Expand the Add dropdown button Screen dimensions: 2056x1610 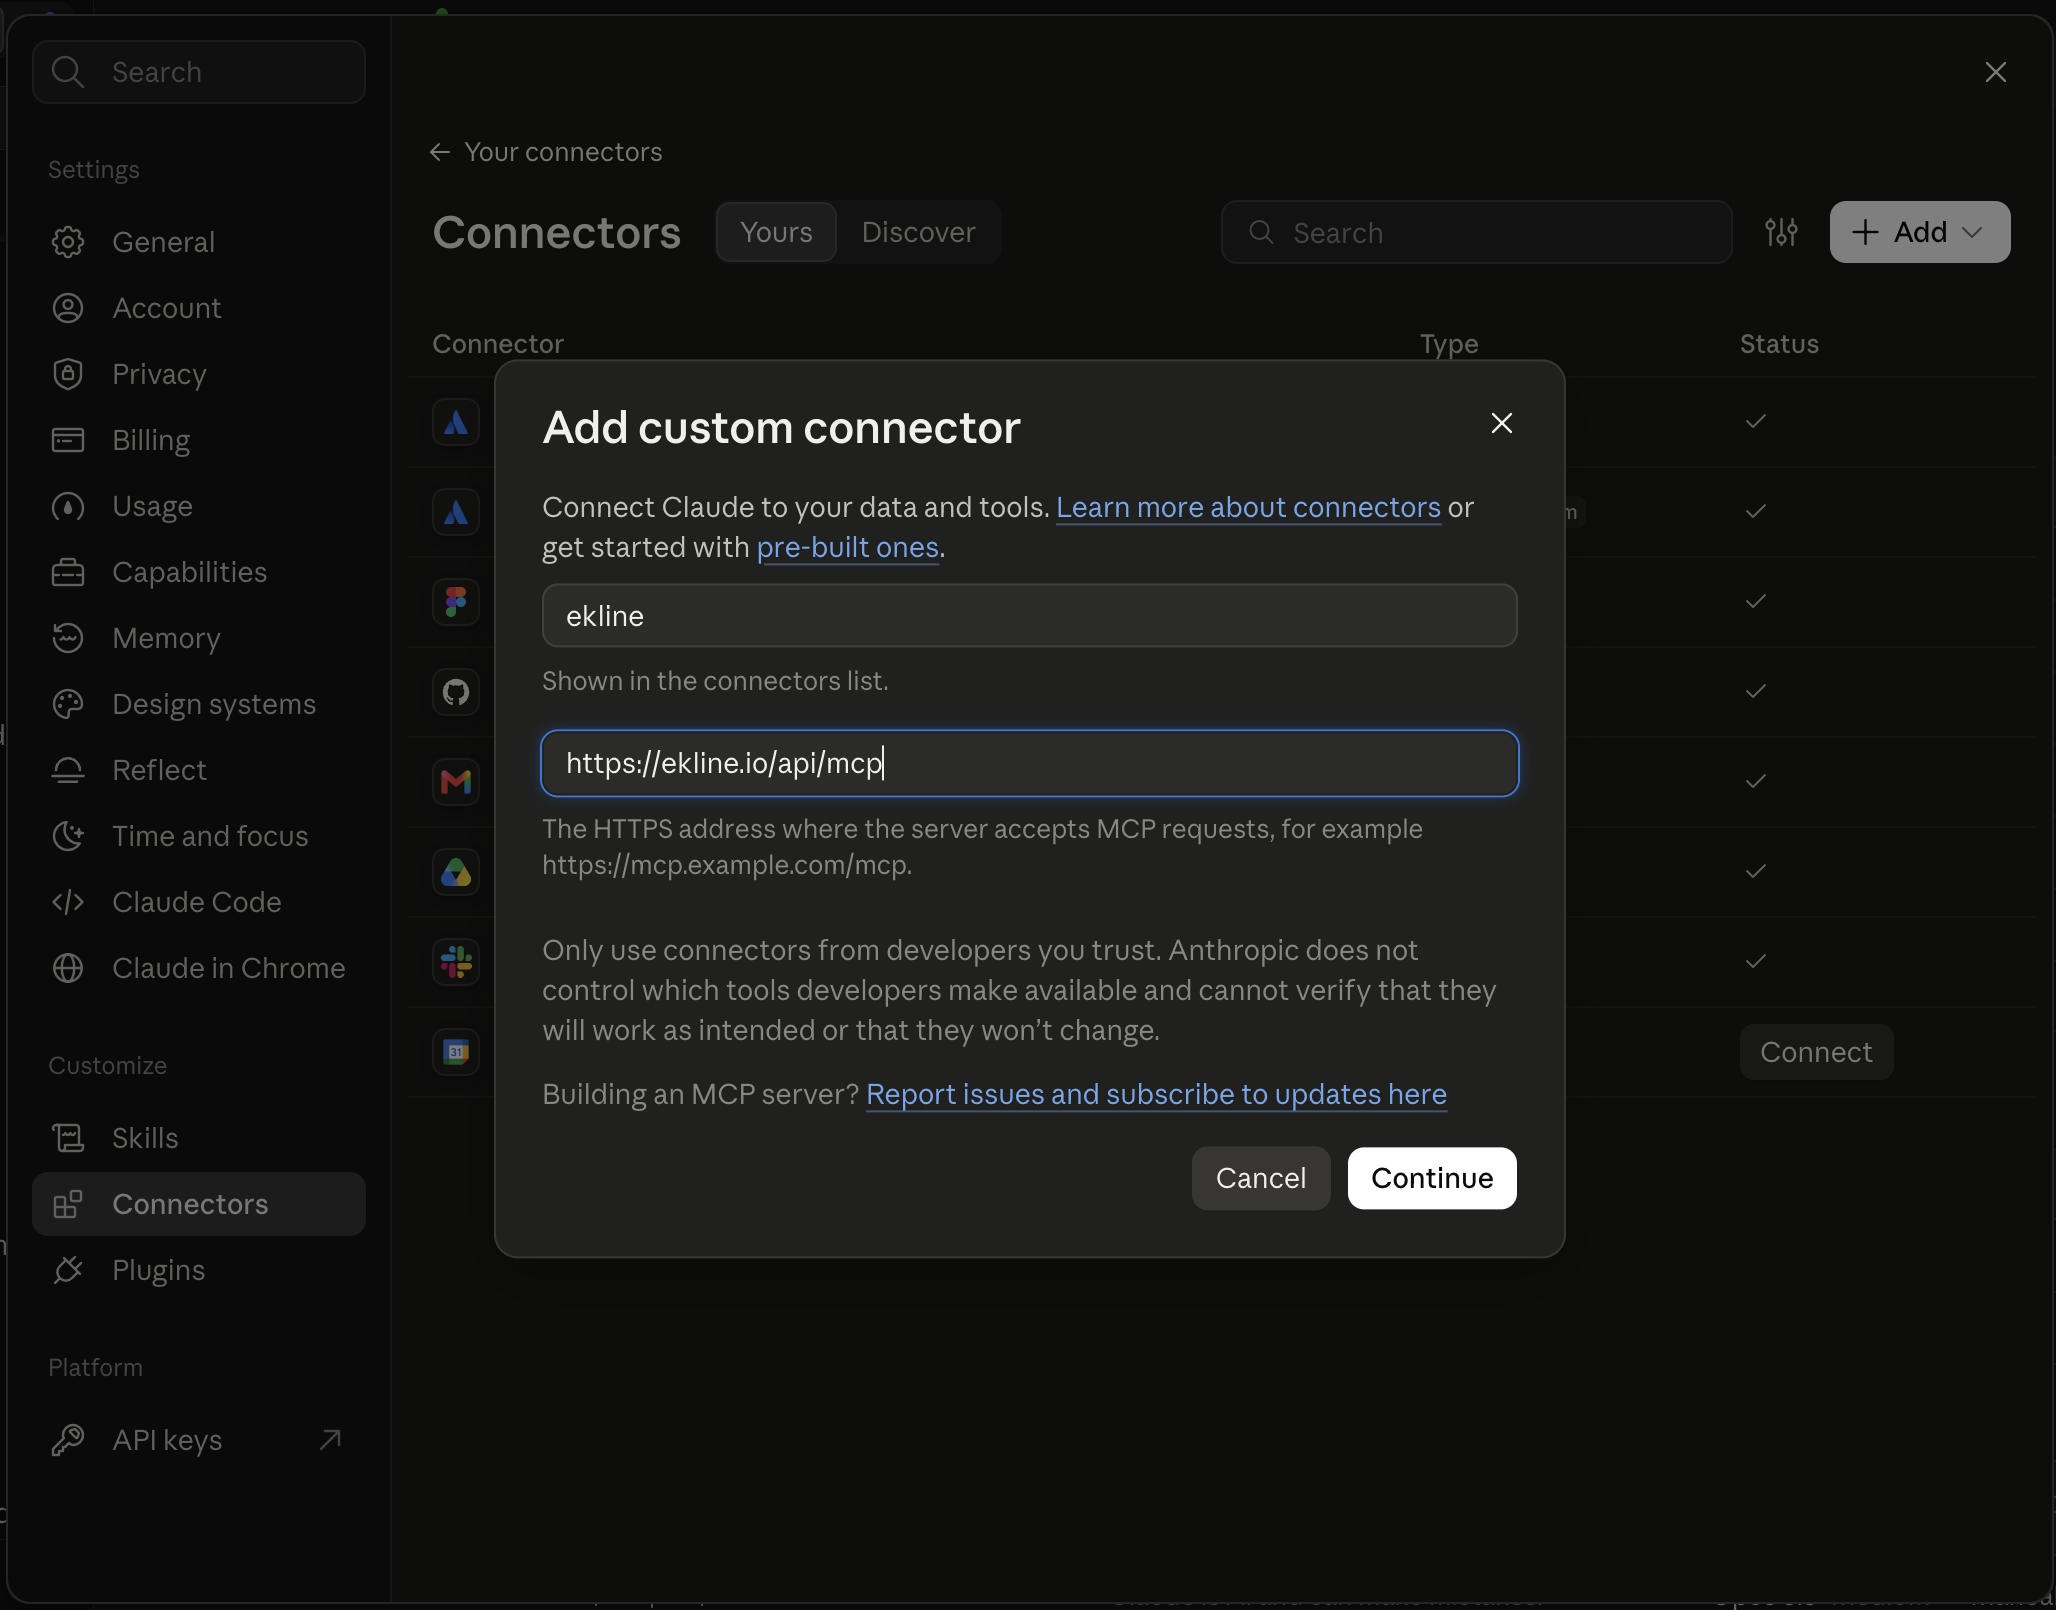1920,232
